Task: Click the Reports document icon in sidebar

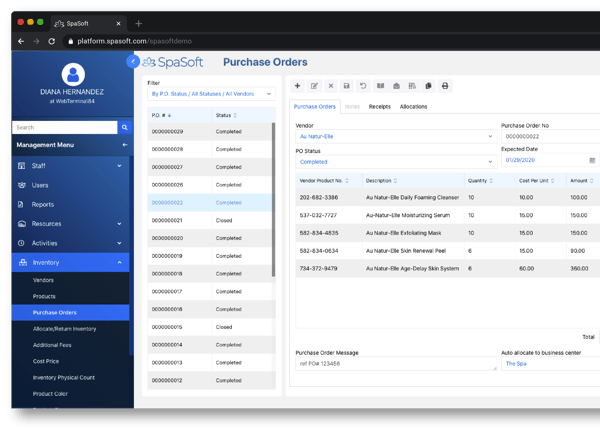Action: tap(21, 204)
